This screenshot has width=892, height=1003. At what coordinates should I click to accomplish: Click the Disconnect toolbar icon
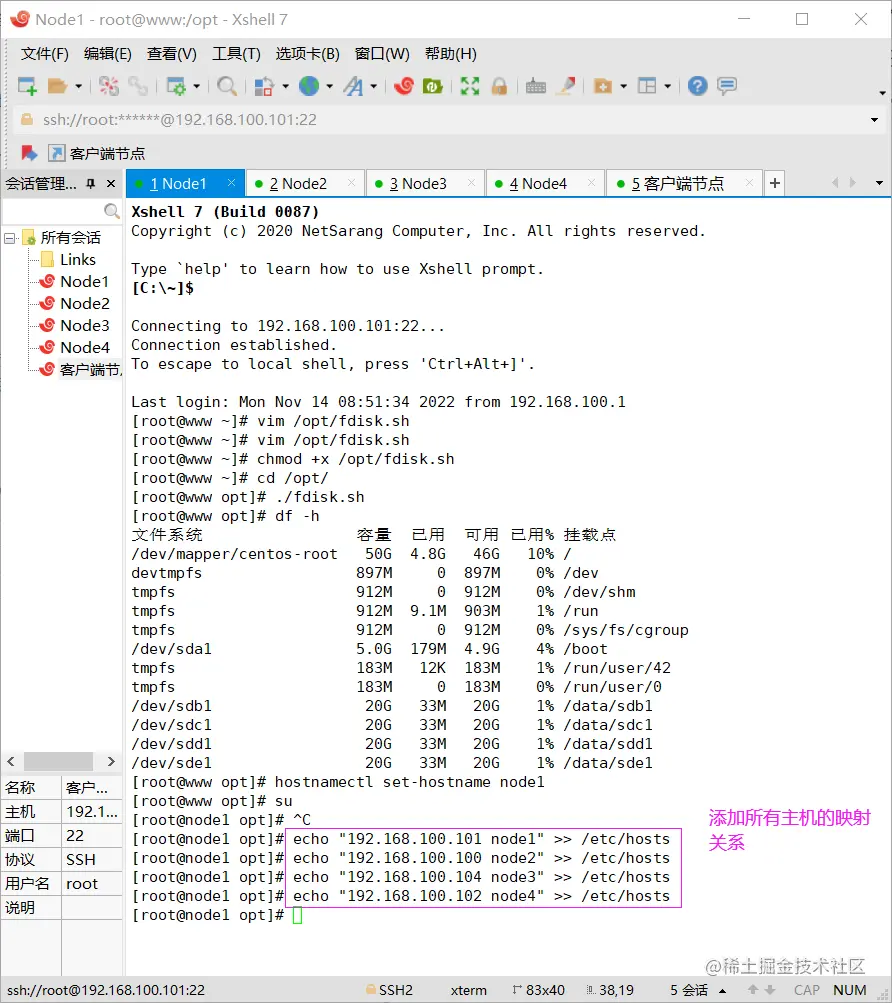coord(109,86)
